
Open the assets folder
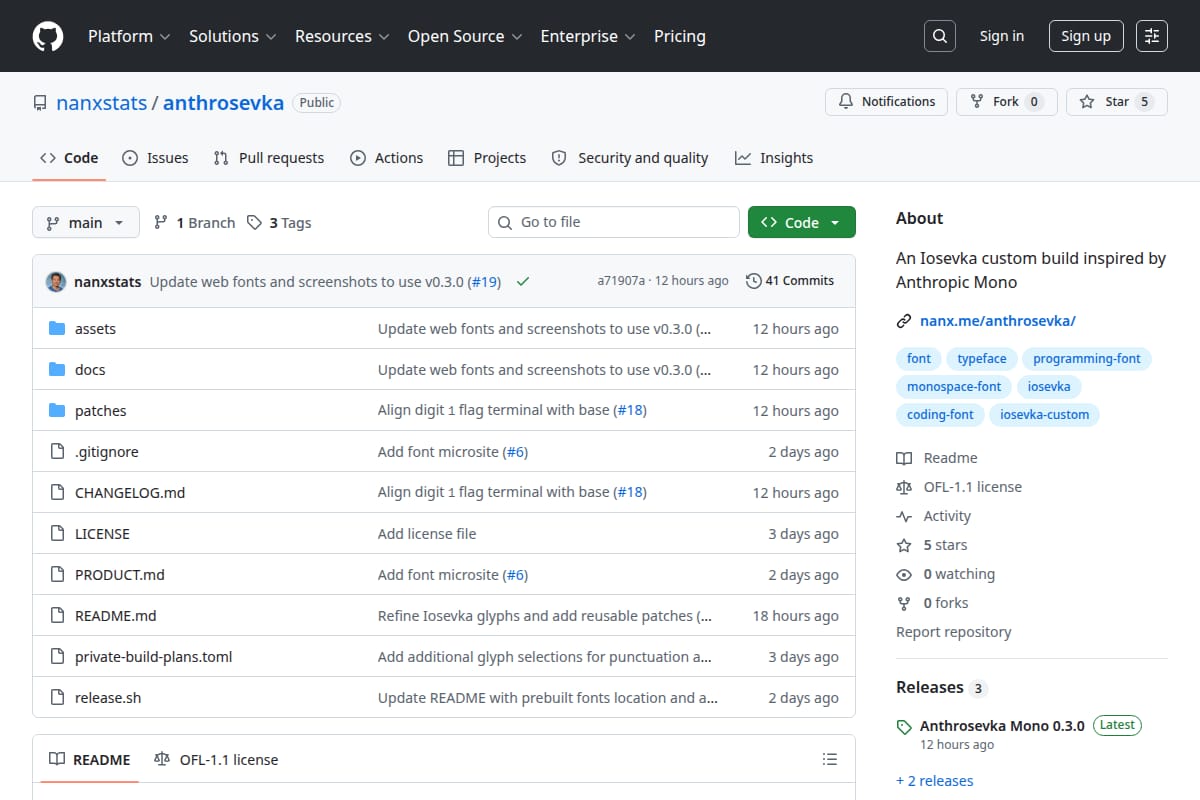95,329
